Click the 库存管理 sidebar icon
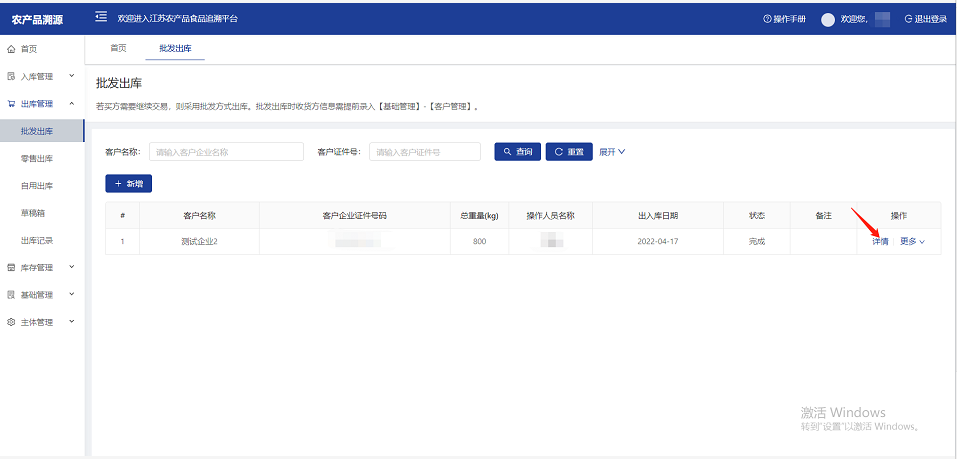 (x=11, y=267)
